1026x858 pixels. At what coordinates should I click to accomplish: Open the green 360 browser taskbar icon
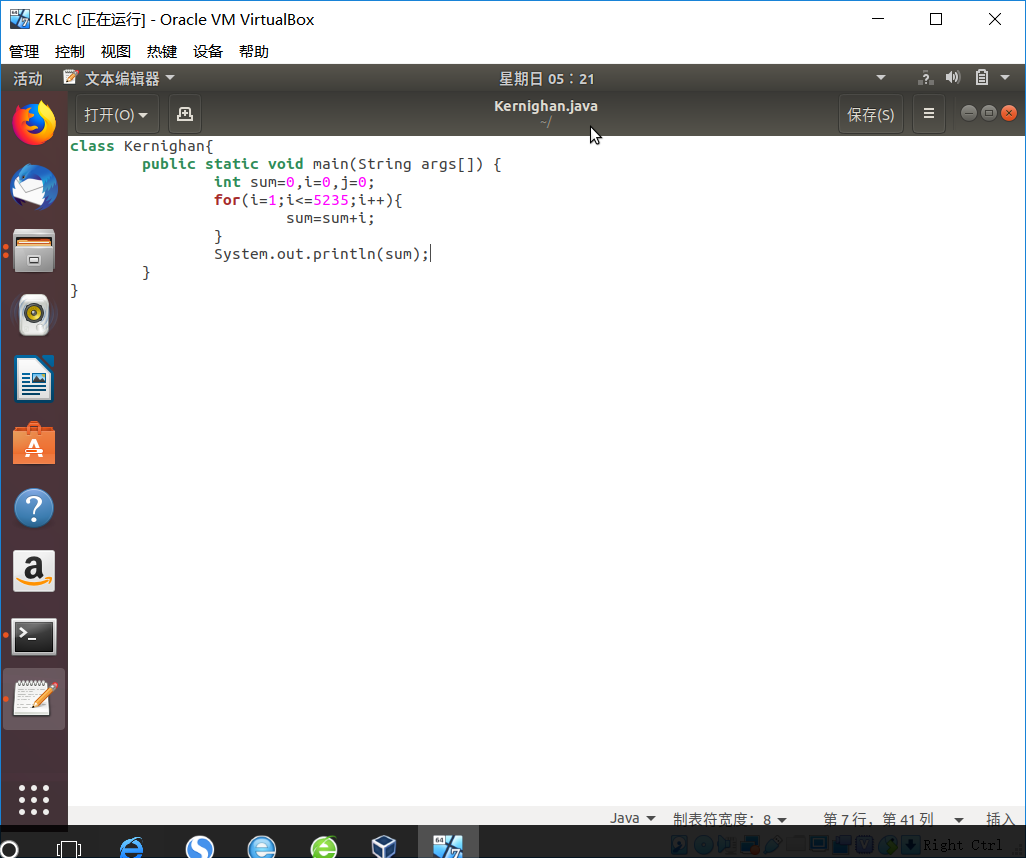point(324,847)
